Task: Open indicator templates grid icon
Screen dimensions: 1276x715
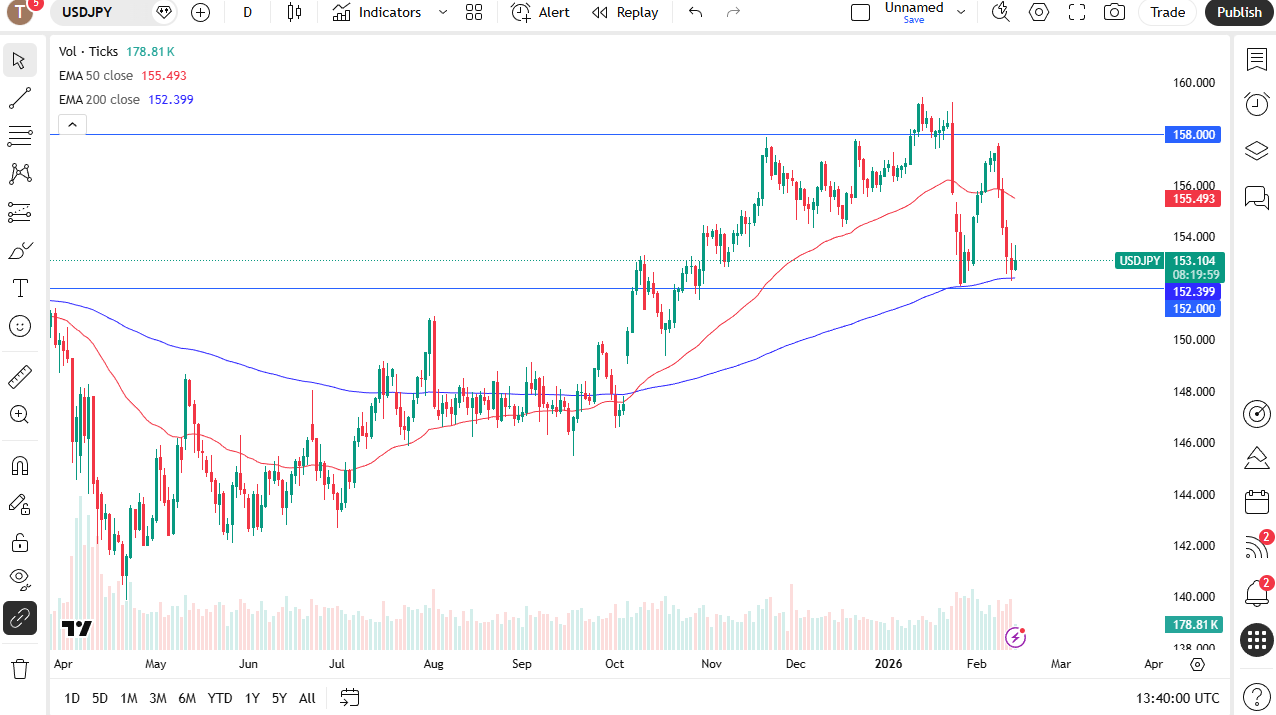Action: 474,12
